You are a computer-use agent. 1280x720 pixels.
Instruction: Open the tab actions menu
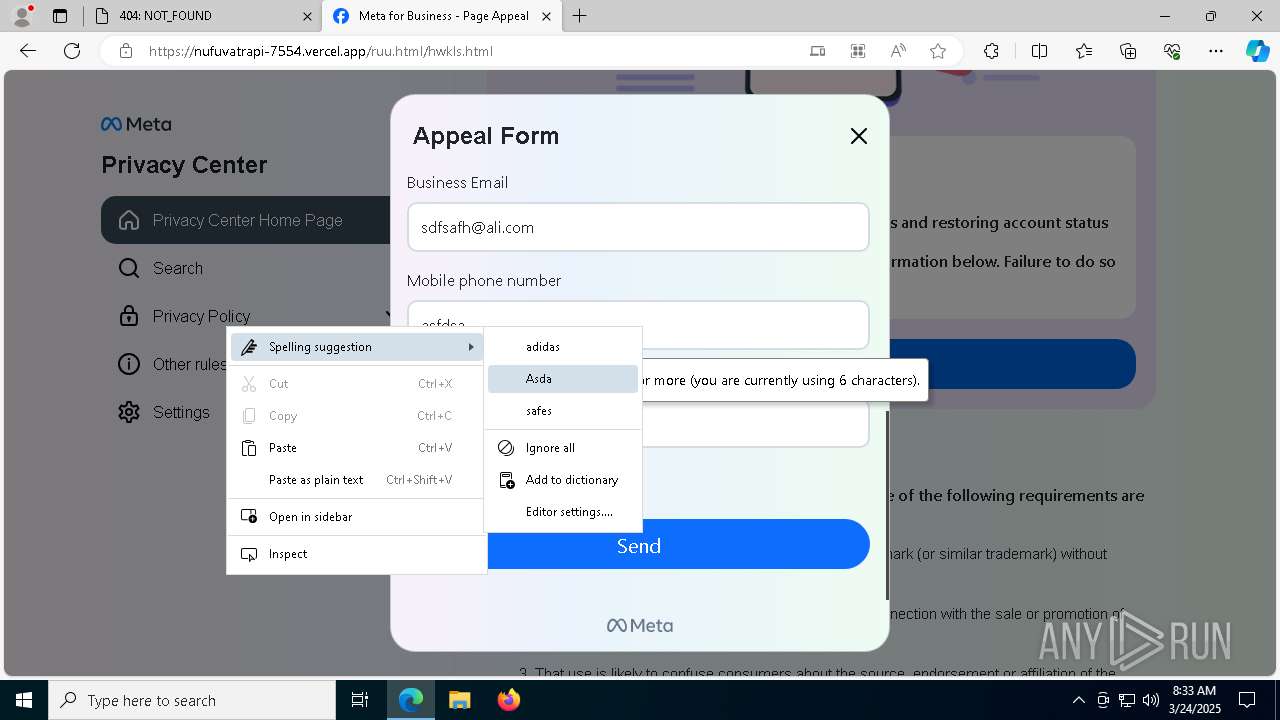tap(60, 16)
